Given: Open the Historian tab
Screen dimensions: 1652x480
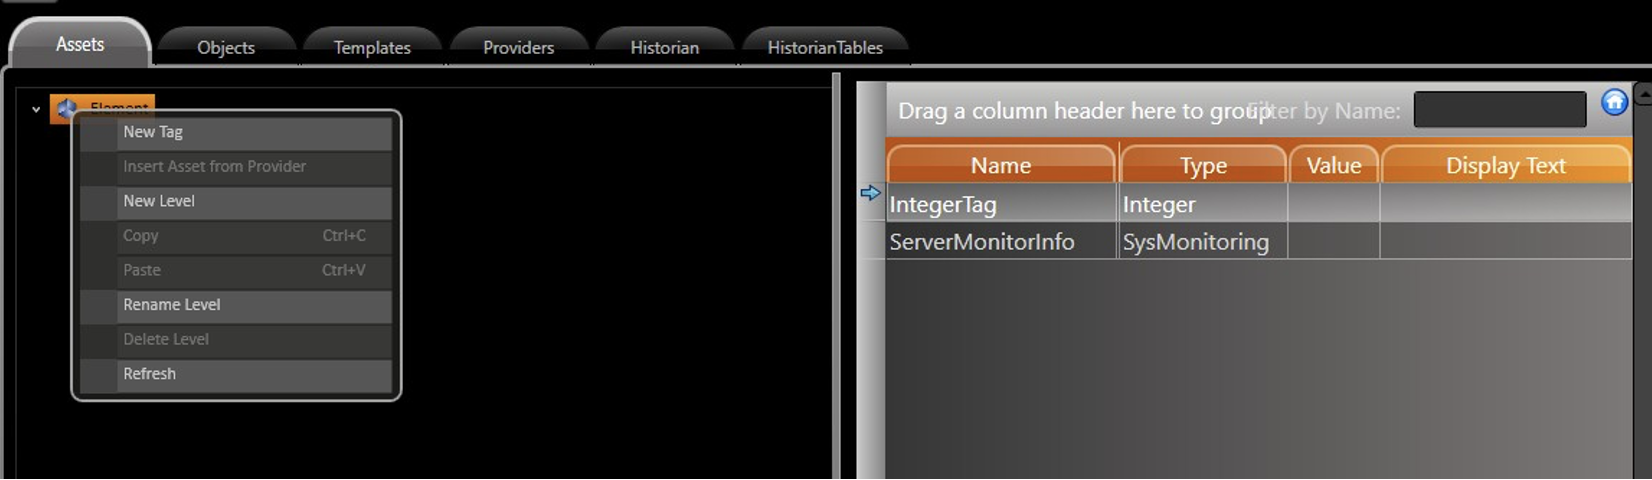Looking at the screenshot, I should [x=664, y=48].
